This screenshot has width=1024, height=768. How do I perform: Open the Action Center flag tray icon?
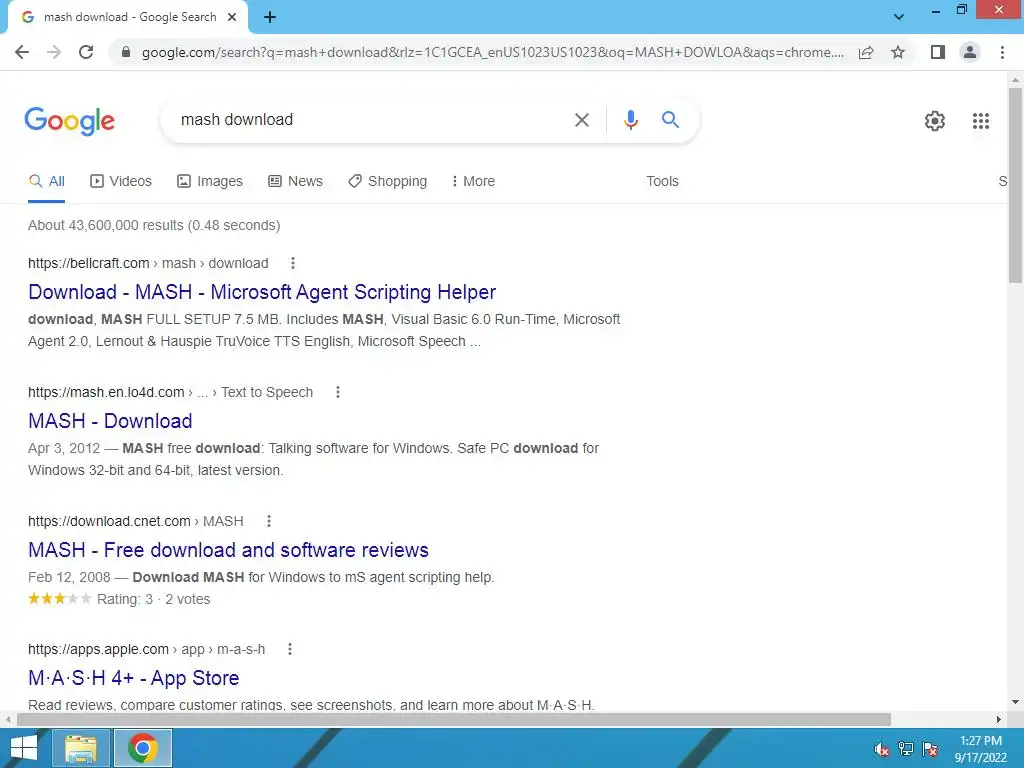click(930, 749)
